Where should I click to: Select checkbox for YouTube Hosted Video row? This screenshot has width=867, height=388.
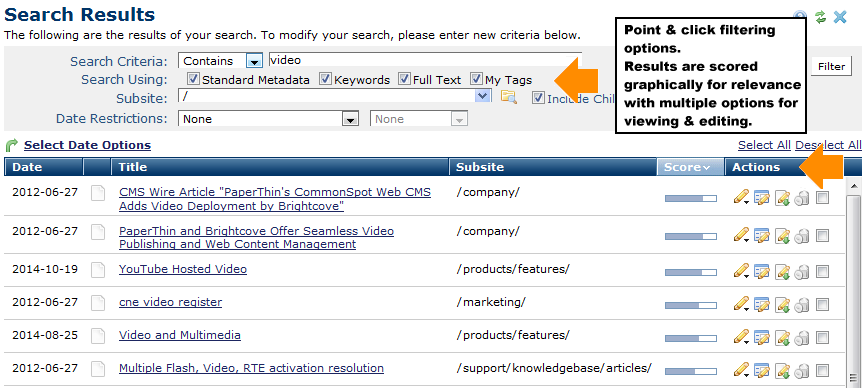pyautogui.click(x=823, y=272)
